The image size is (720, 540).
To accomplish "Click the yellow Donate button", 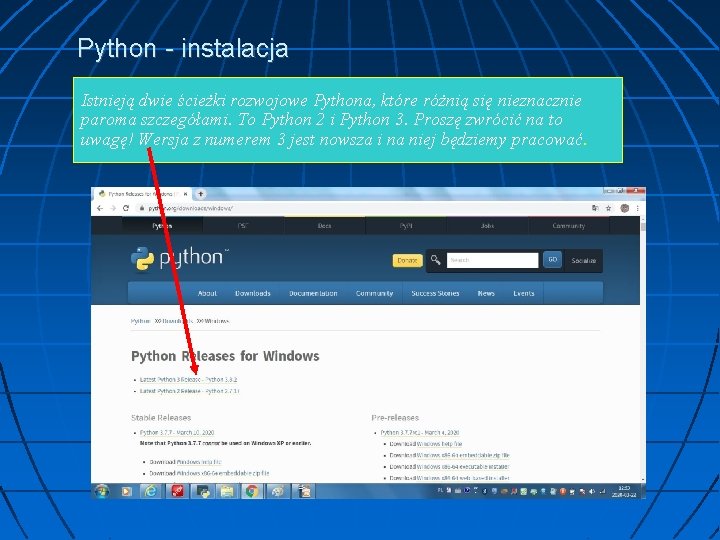I will point(407,260).
